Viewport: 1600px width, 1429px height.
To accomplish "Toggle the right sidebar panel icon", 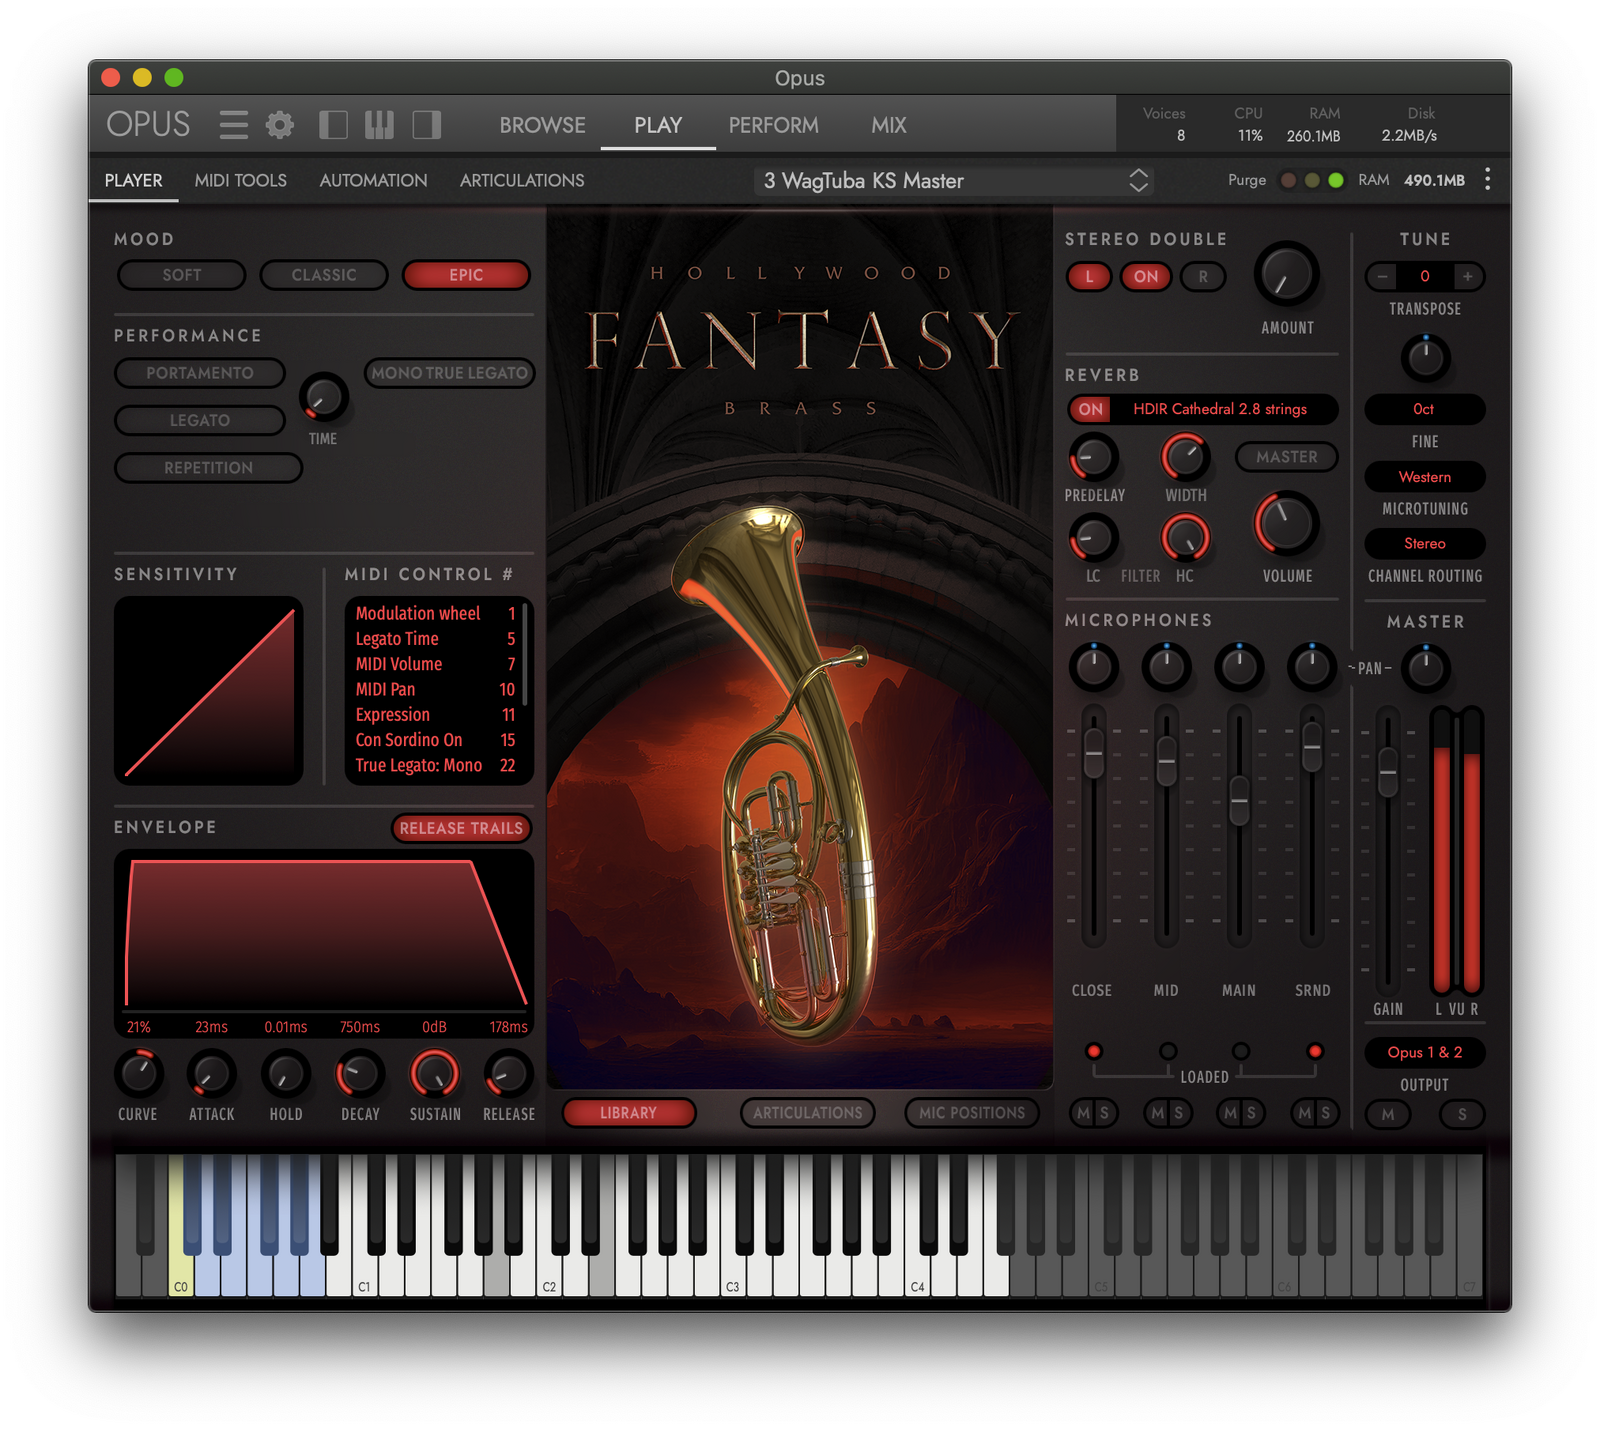I will coord(427,125).
